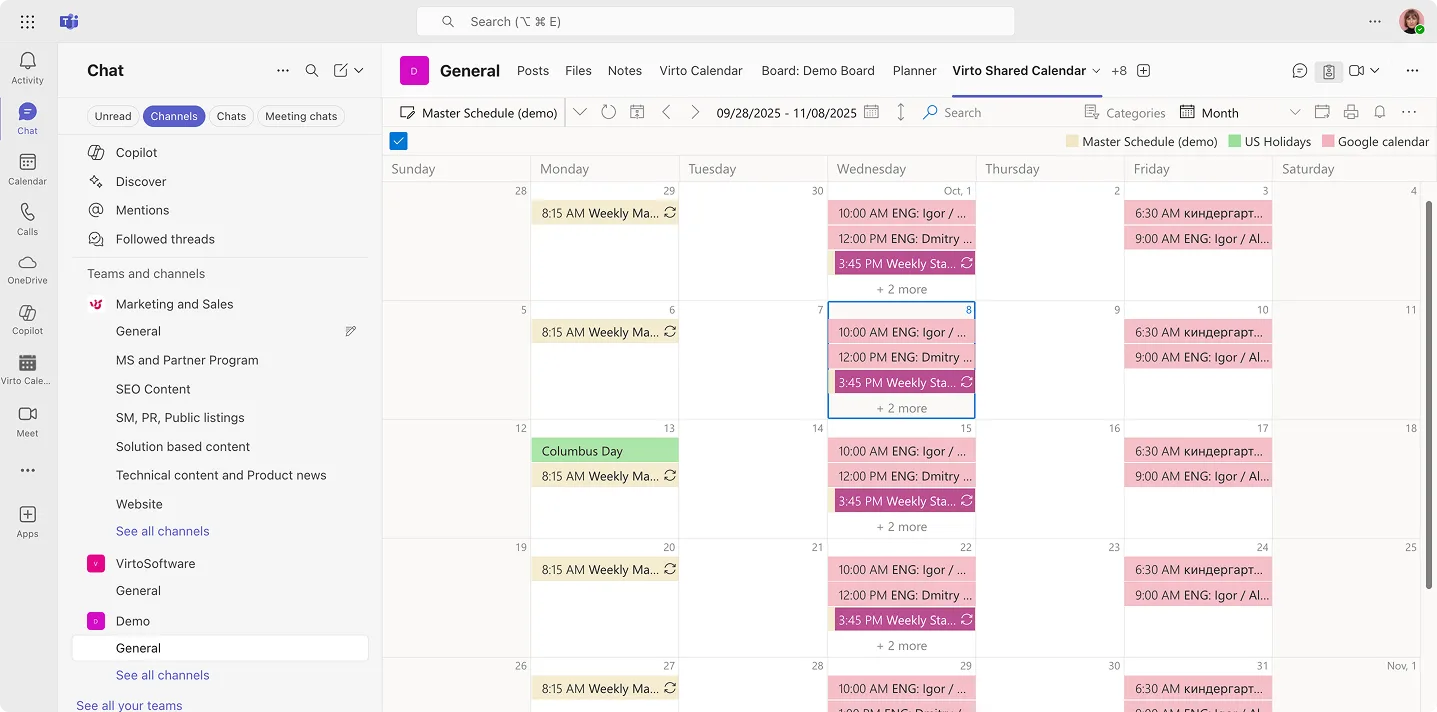Refresh the calendar with the reload icon
The height and width of the screenshot is (712, 1437).
click(609, 112)
